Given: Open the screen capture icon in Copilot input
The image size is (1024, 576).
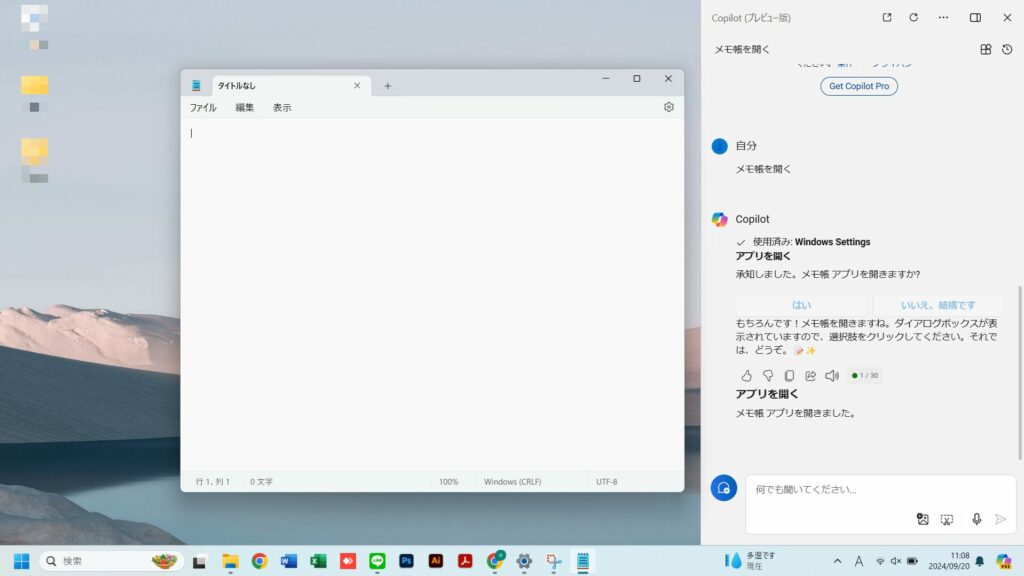Looking at the screenshot, I should (x=947, y=520).
